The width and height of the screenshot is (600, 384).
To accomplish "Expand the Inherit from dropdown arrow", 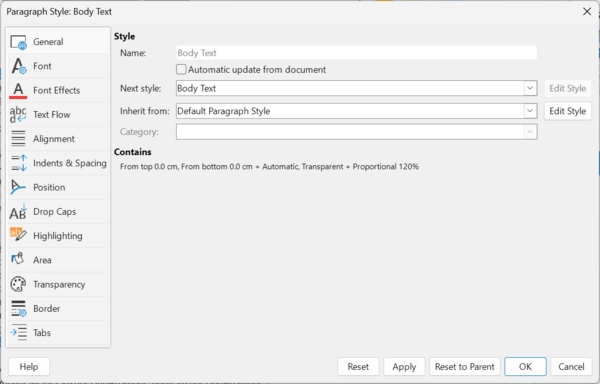I will pos(530,111).
